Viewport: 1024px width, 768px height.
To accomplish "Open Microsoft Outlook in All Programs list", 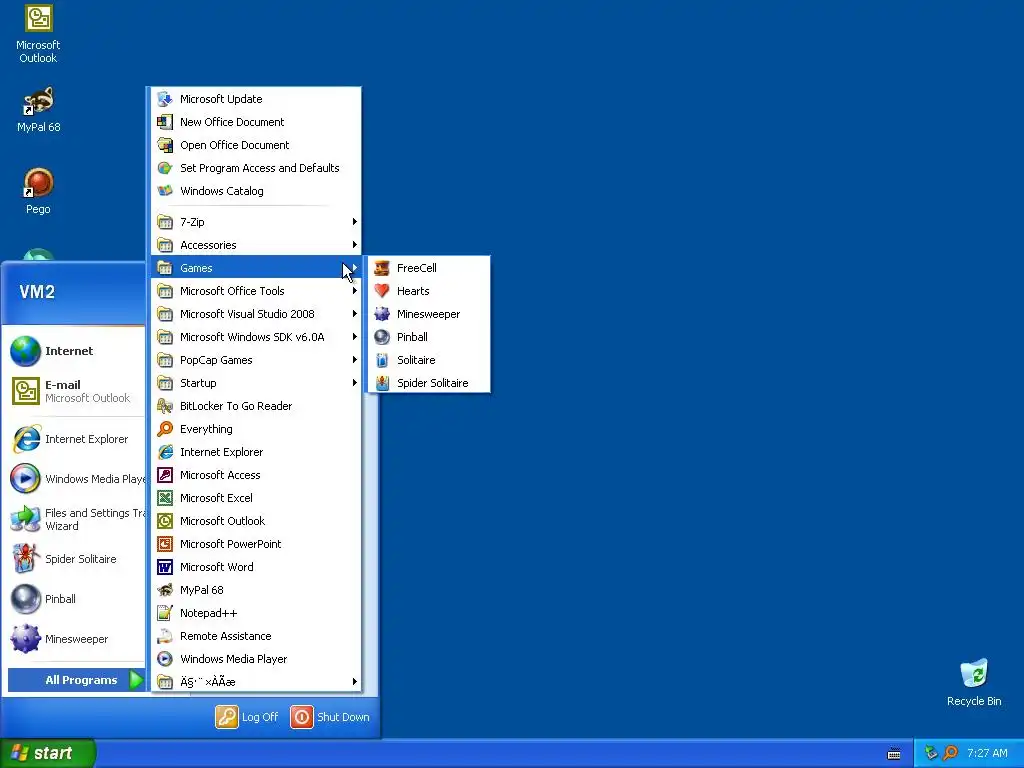I will tap(256, 520).
